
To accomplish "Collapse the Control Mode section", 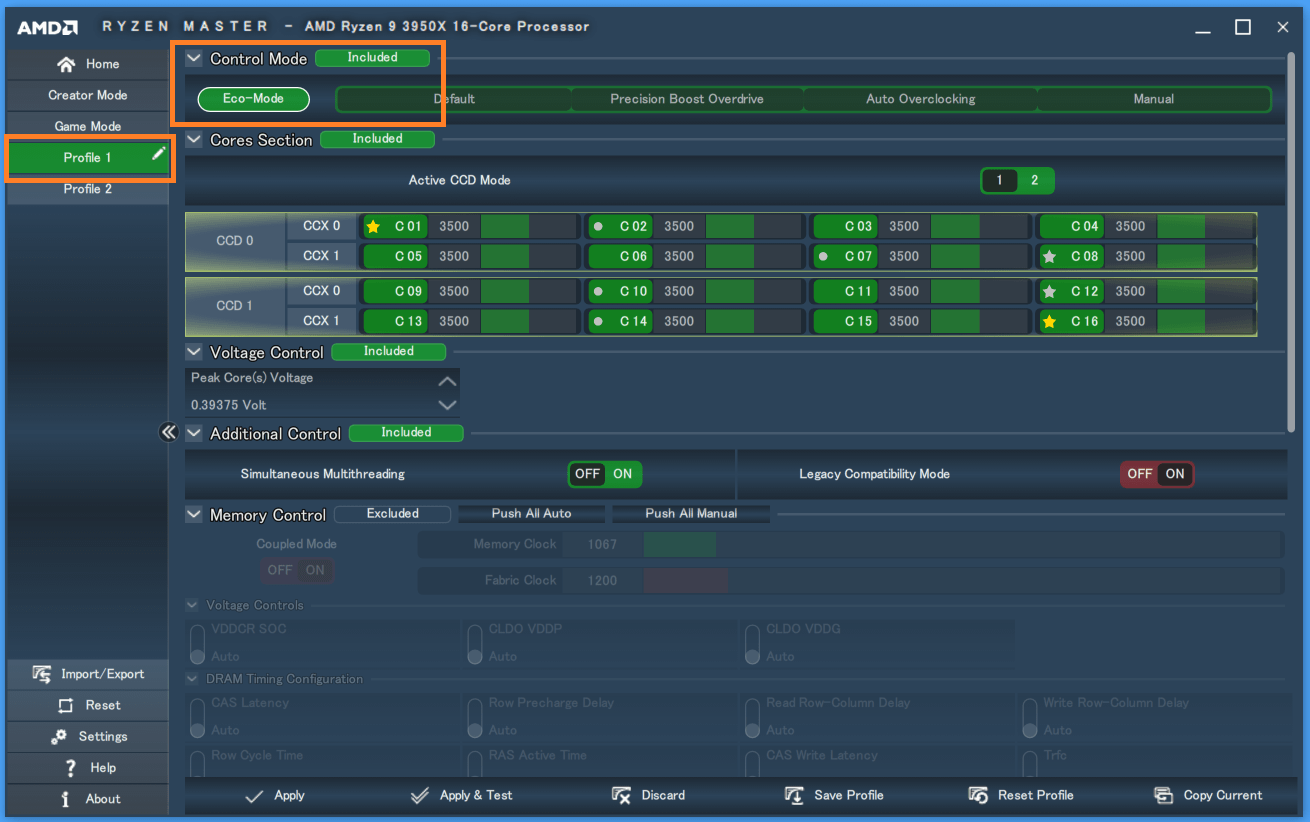I will 194,59.
